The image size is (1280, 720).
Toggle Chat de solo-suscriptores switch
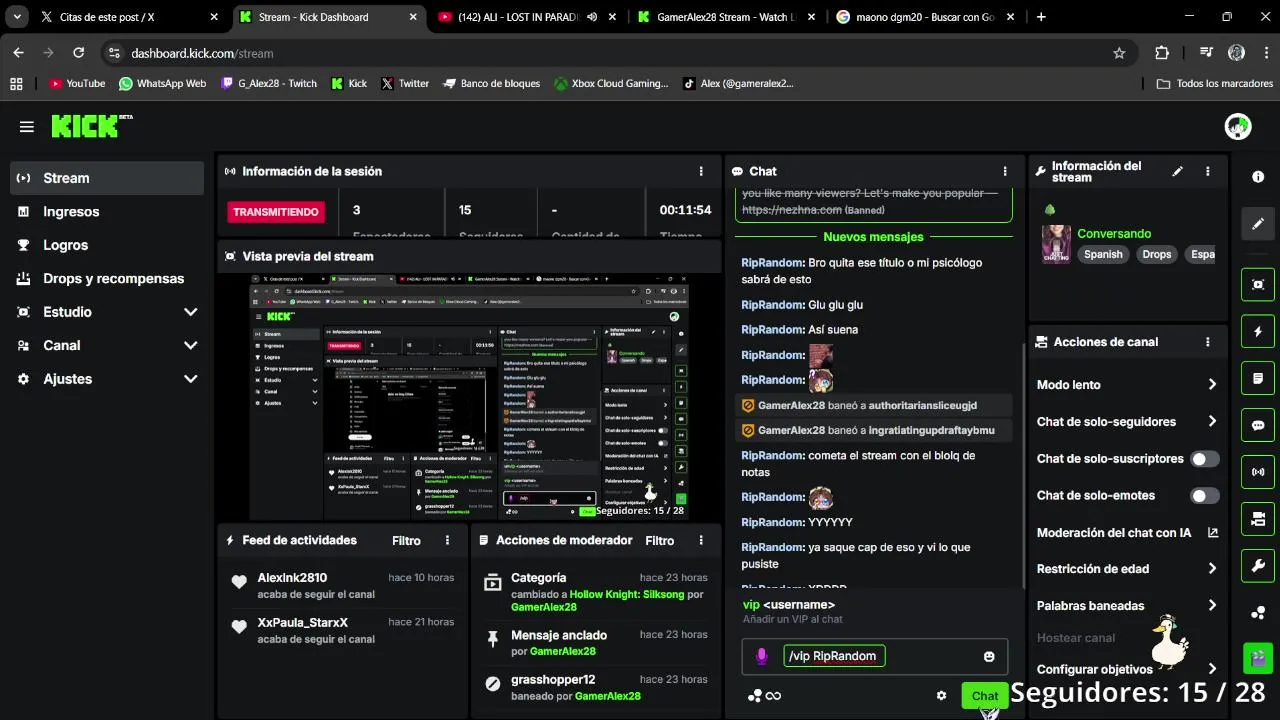click(1205, 459)
